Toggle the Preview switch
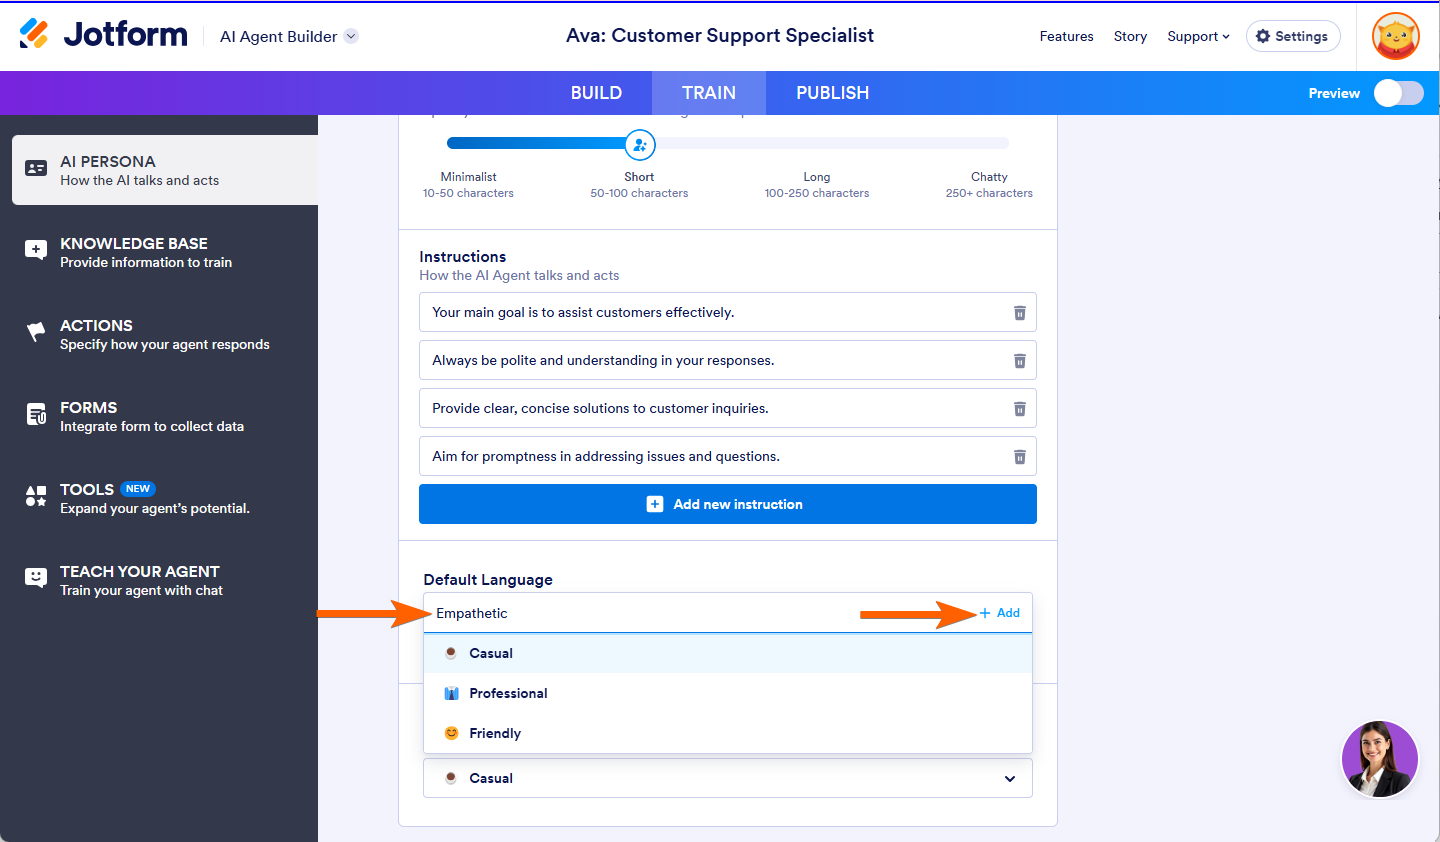The width and height of the screenshot is (1440, 842). (x=1398, y=93)
